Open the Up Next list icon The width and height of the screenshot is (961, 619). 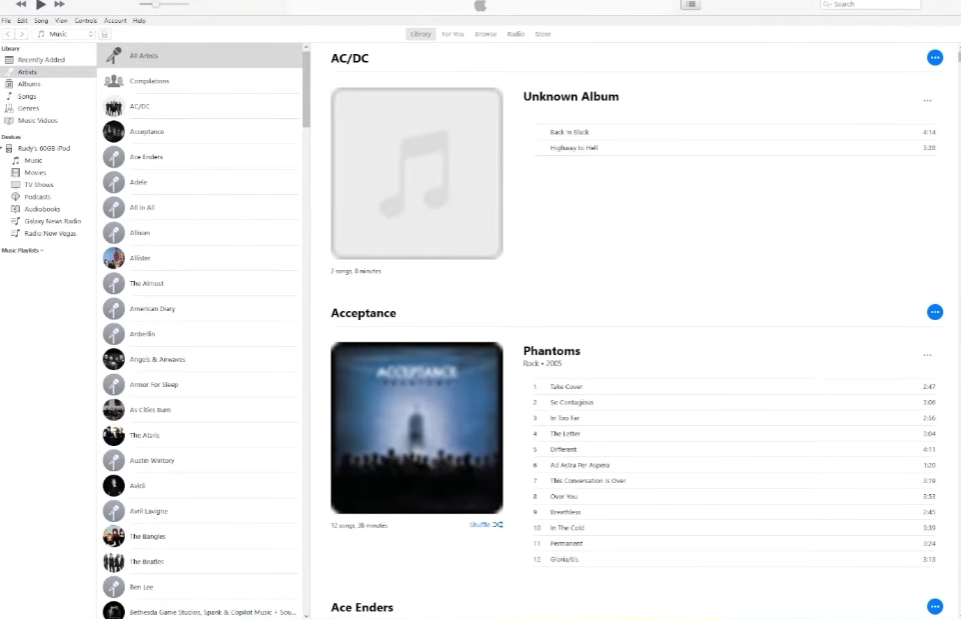click(x=690, y=4)
